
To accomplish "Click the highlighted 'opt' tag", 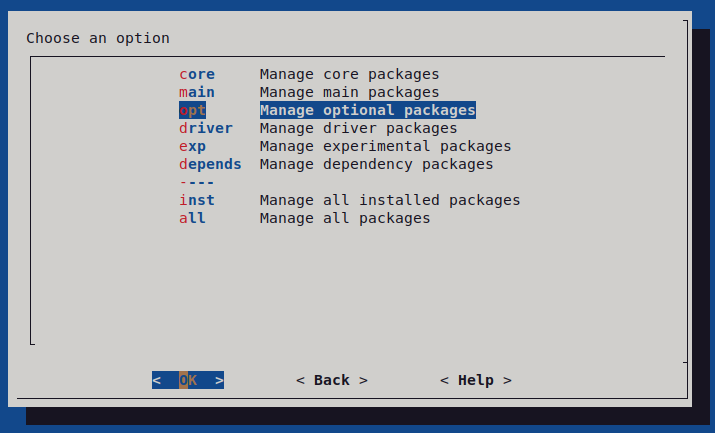I will tap(193, 110).
